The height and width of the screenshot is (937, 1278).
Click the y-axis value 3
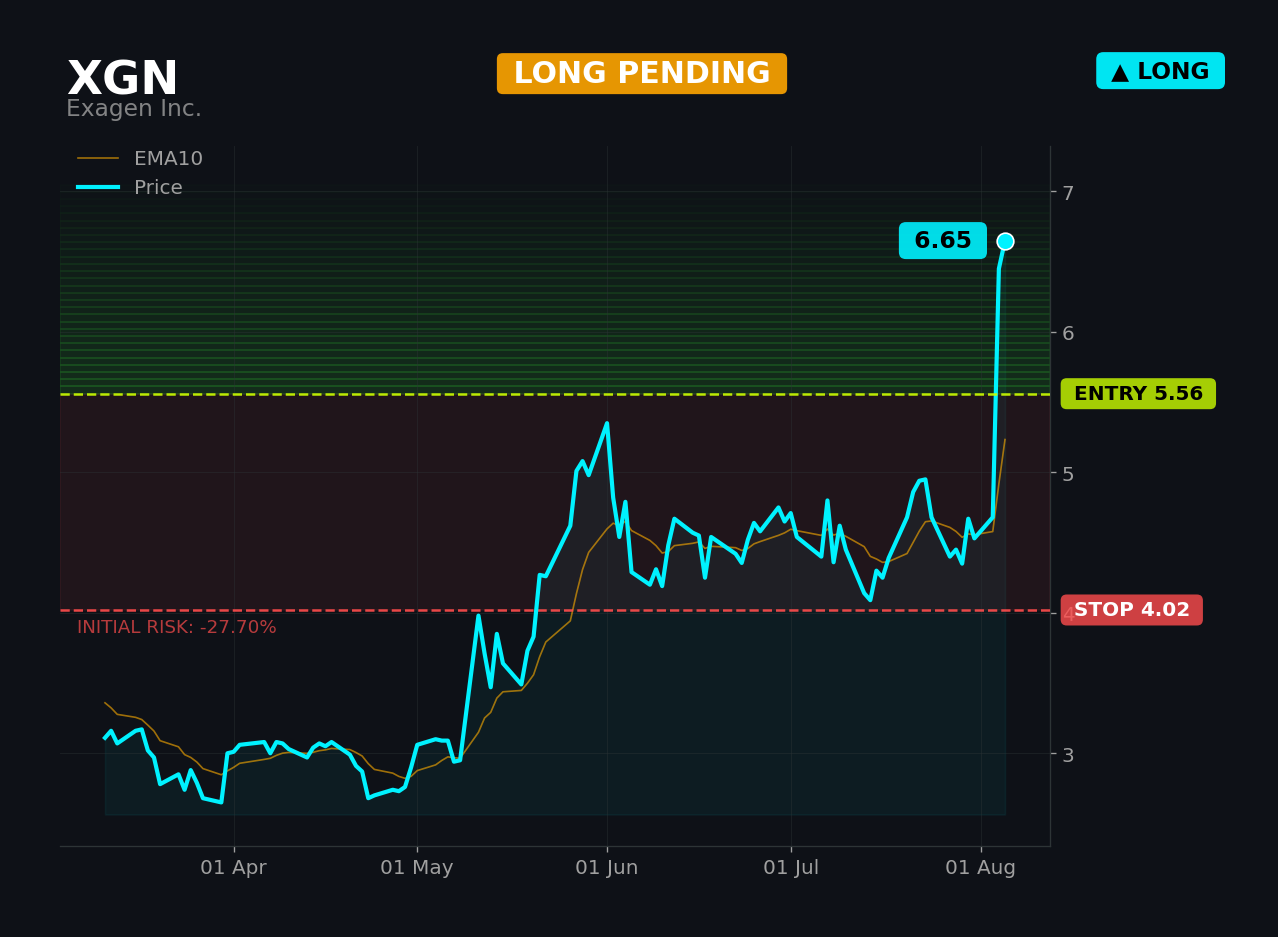1068,754
